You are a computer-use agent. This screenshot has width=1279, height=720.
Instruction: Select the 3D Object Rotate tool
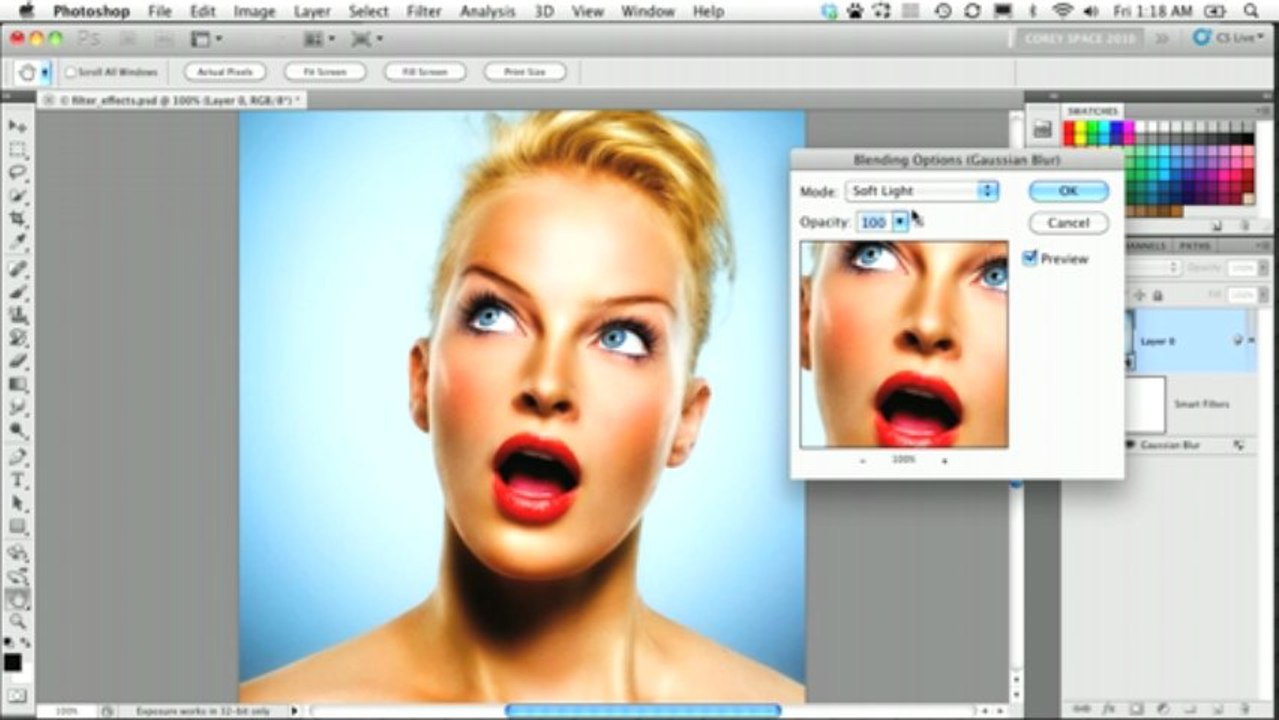[17, 553]
